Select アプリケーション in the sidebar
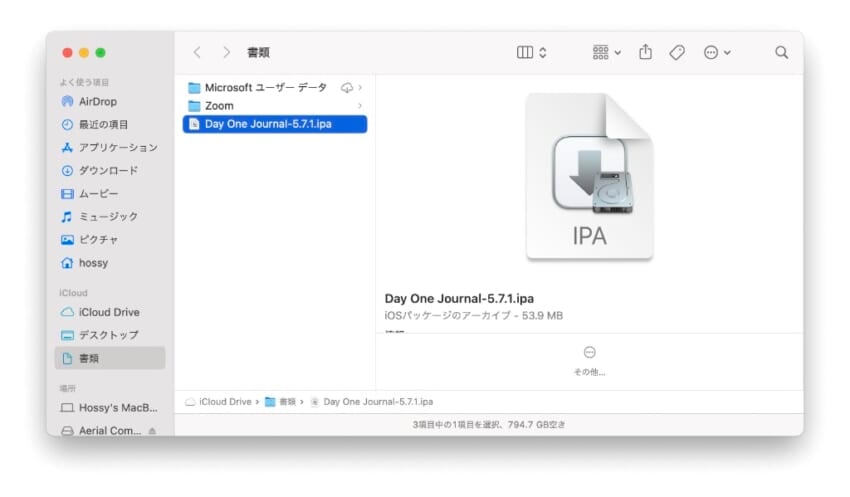This screenshot has width=850, height=497. coord(118,147)
